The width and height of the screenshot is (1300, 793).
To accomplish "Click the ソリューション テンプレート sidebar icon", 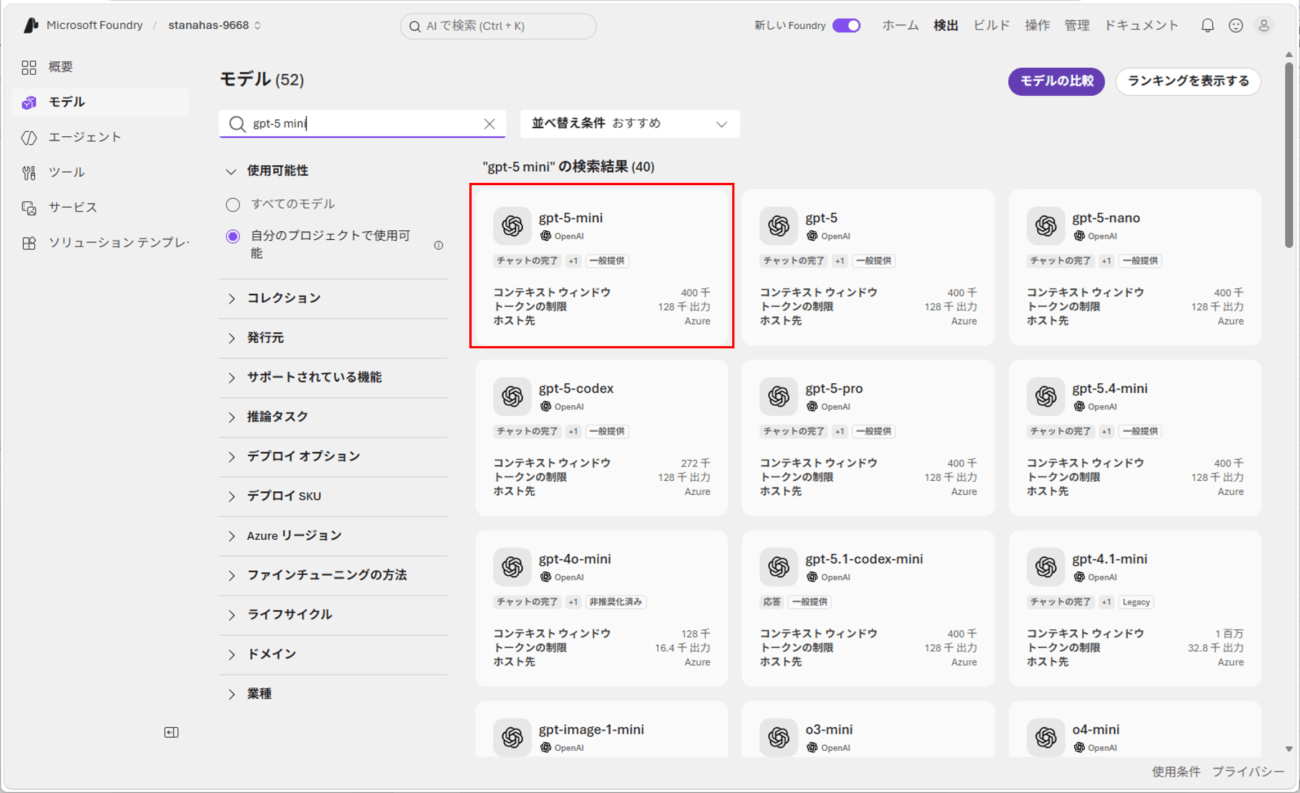I will click(29, 243).
